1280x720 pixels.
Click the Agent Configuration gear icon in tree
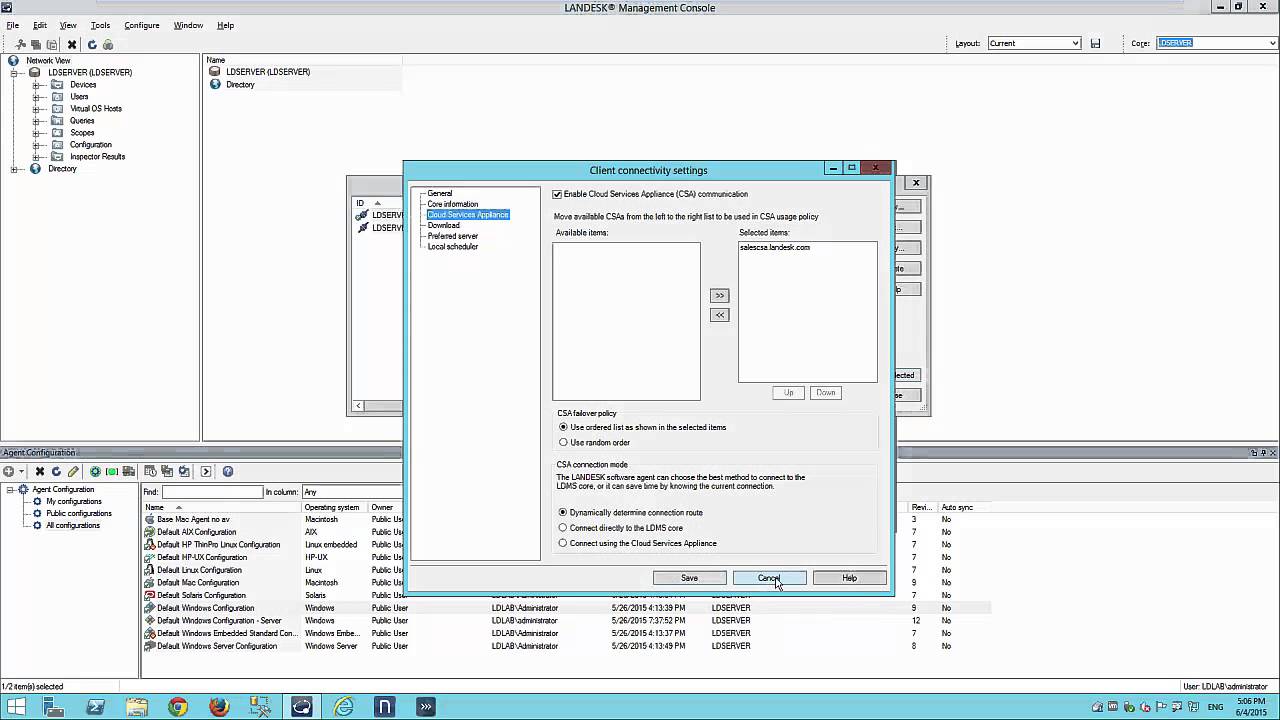(x=23, y=489)
